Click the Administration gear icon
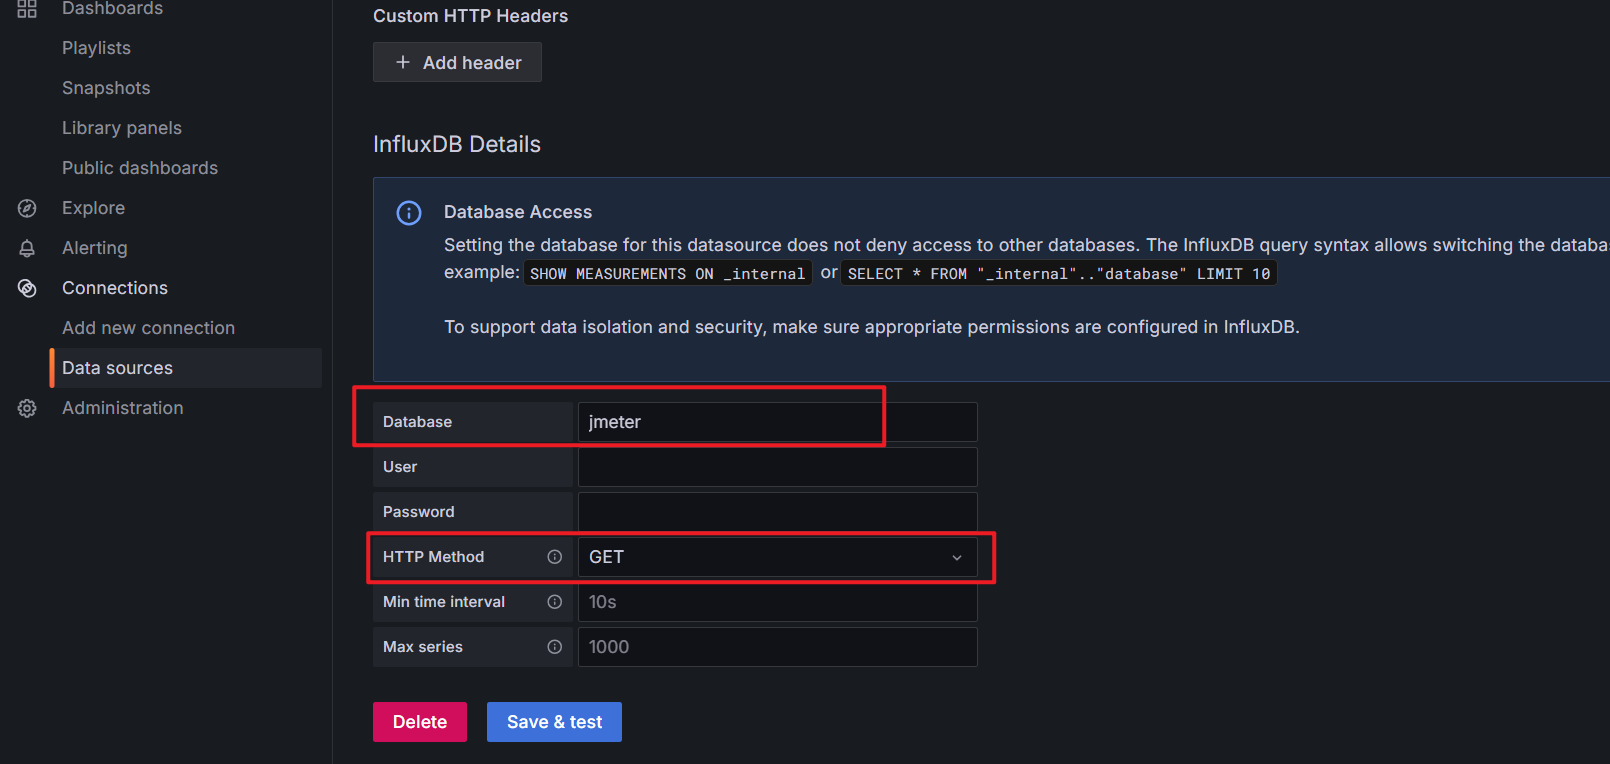 [27, 408]
